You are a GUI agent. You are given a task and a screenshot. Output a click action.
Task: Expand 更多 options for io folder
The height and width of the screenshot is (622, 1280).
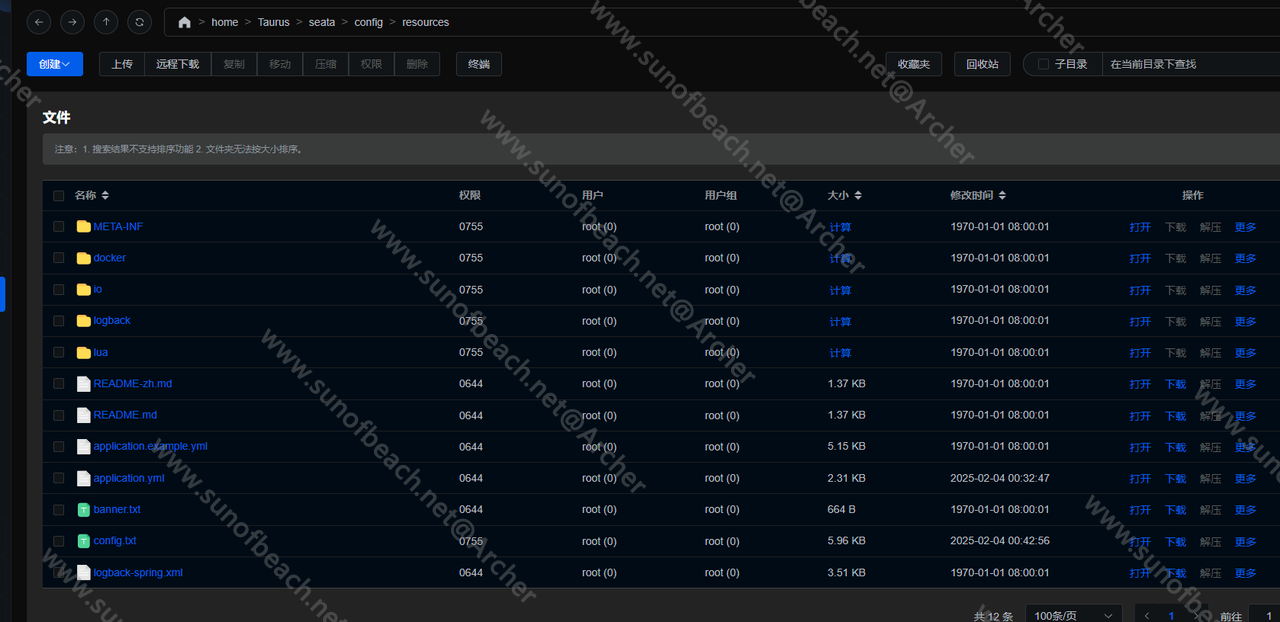pos(1245,290)
